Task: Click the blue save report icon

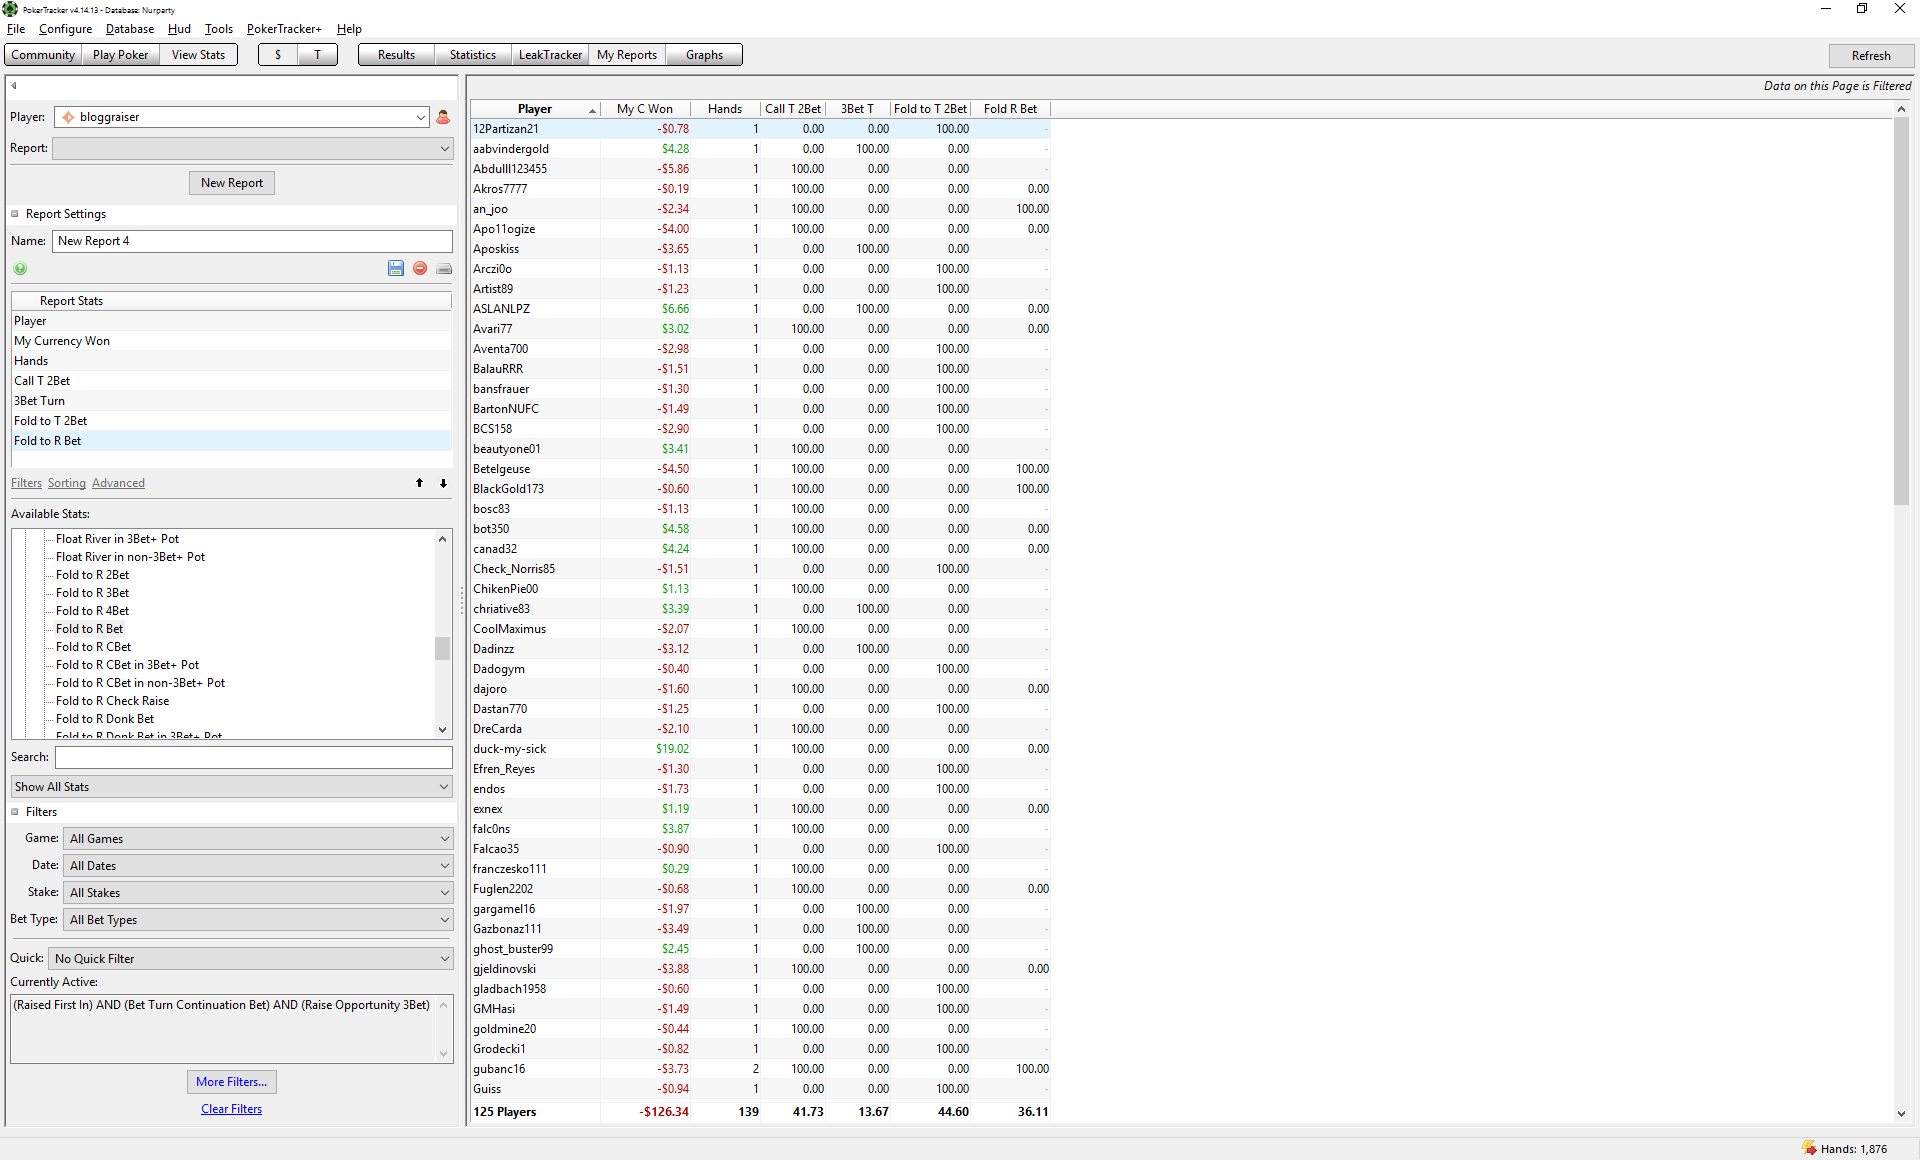Action: point(396,268)
